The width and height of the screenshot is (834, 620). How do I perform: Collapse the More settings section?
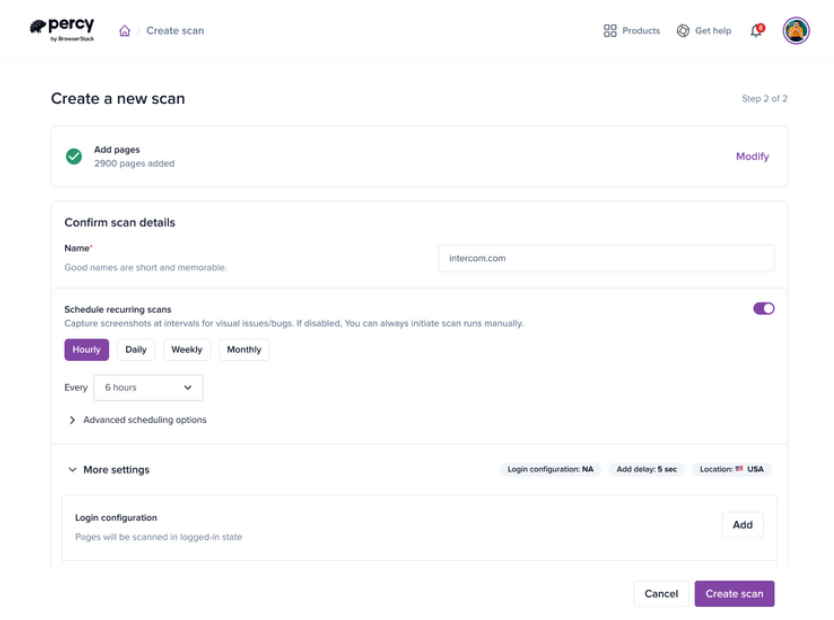click(x=108, y=469)
